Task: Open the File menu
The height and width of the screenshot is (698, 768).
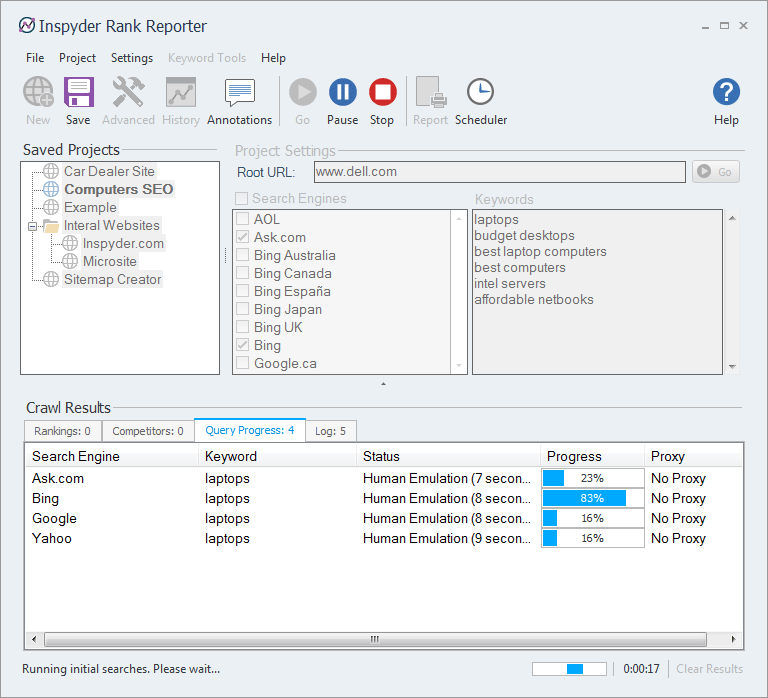Action: [x=35, y=58]
